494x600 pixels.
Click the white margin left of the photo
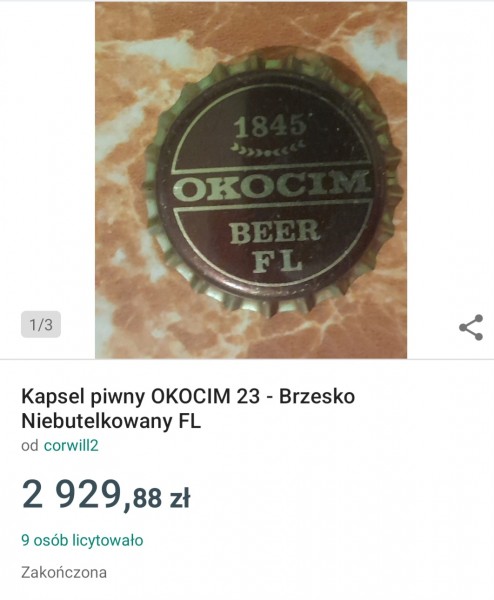pos(47,153)
